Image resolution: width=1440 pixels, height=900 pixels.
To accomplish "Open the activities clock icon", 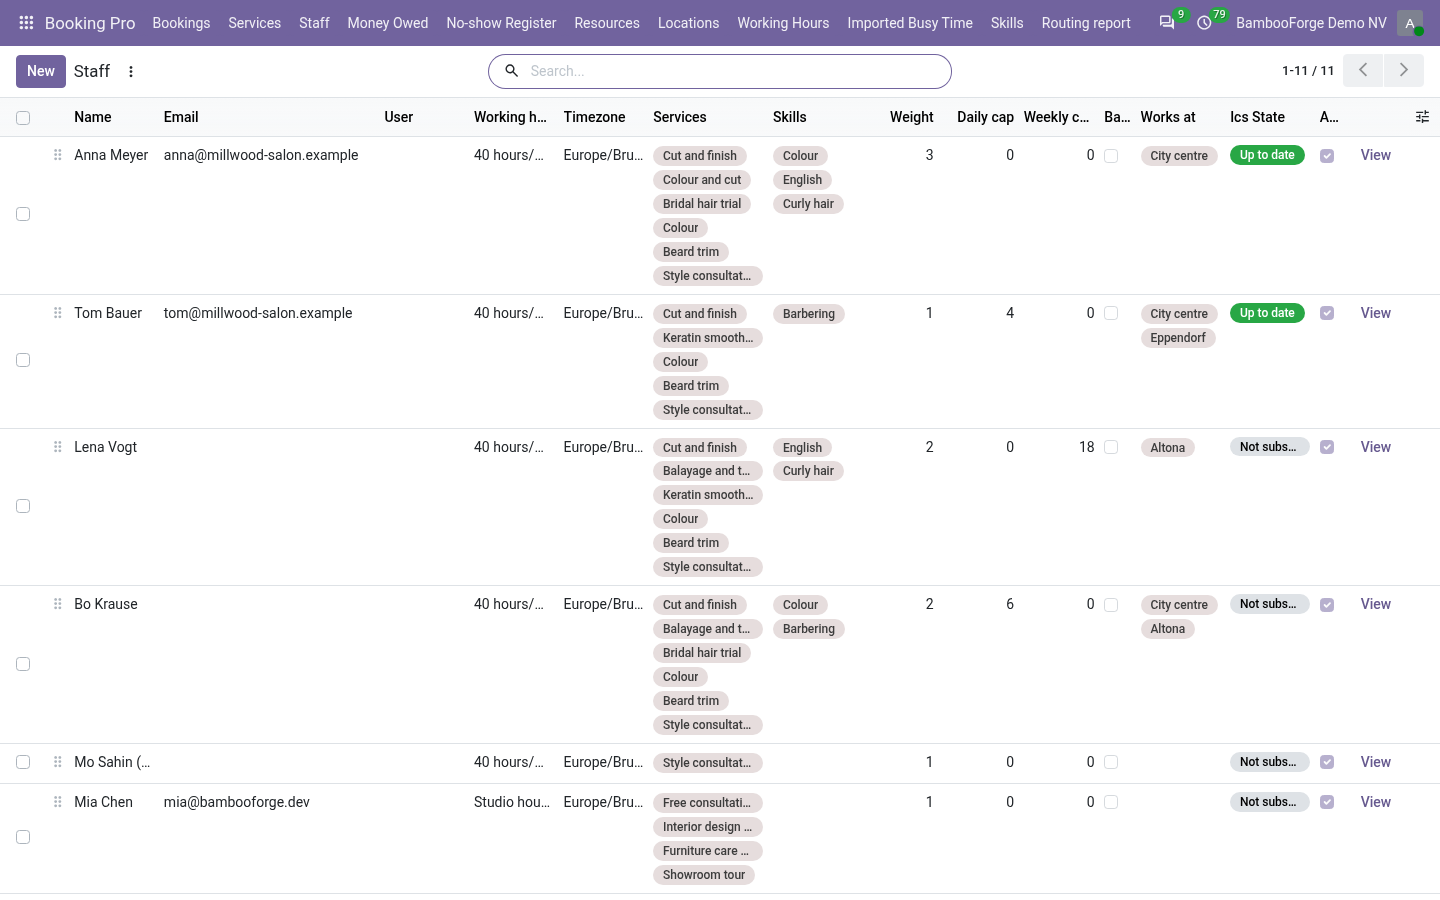I will (1204, 22).
